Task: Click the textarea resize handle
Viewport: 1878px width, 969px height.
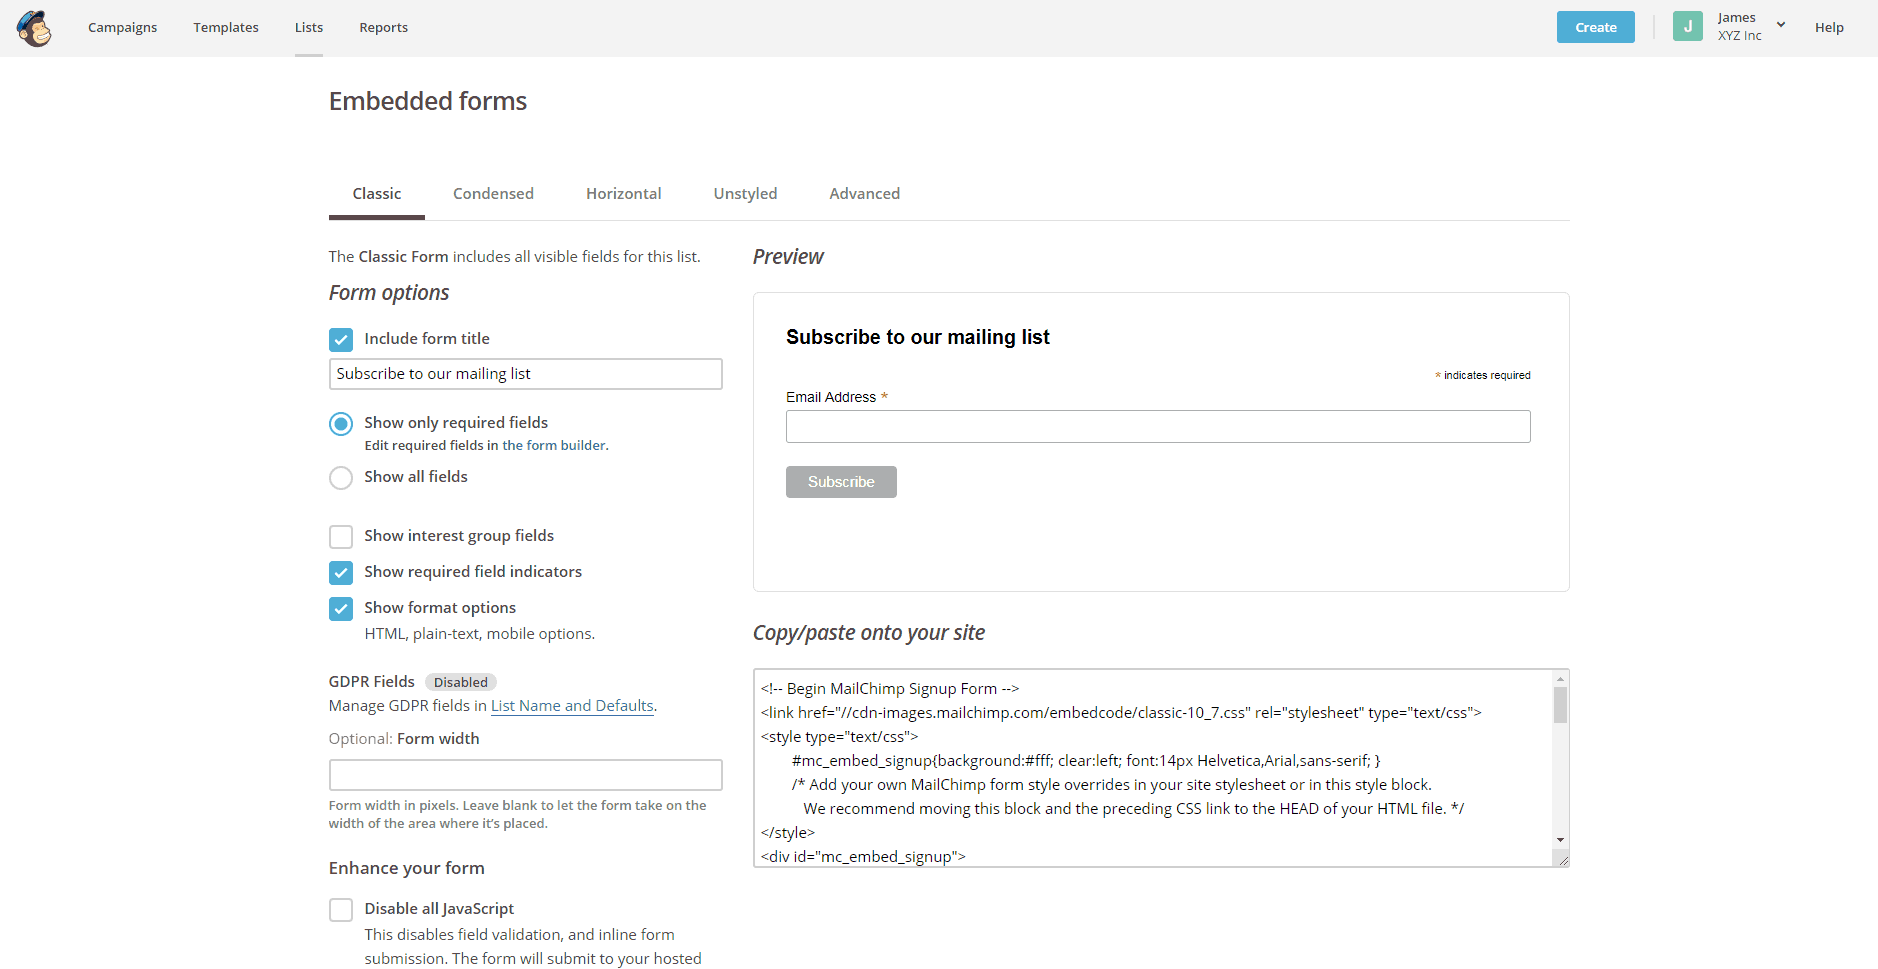Action: [x=1562, y=859]
